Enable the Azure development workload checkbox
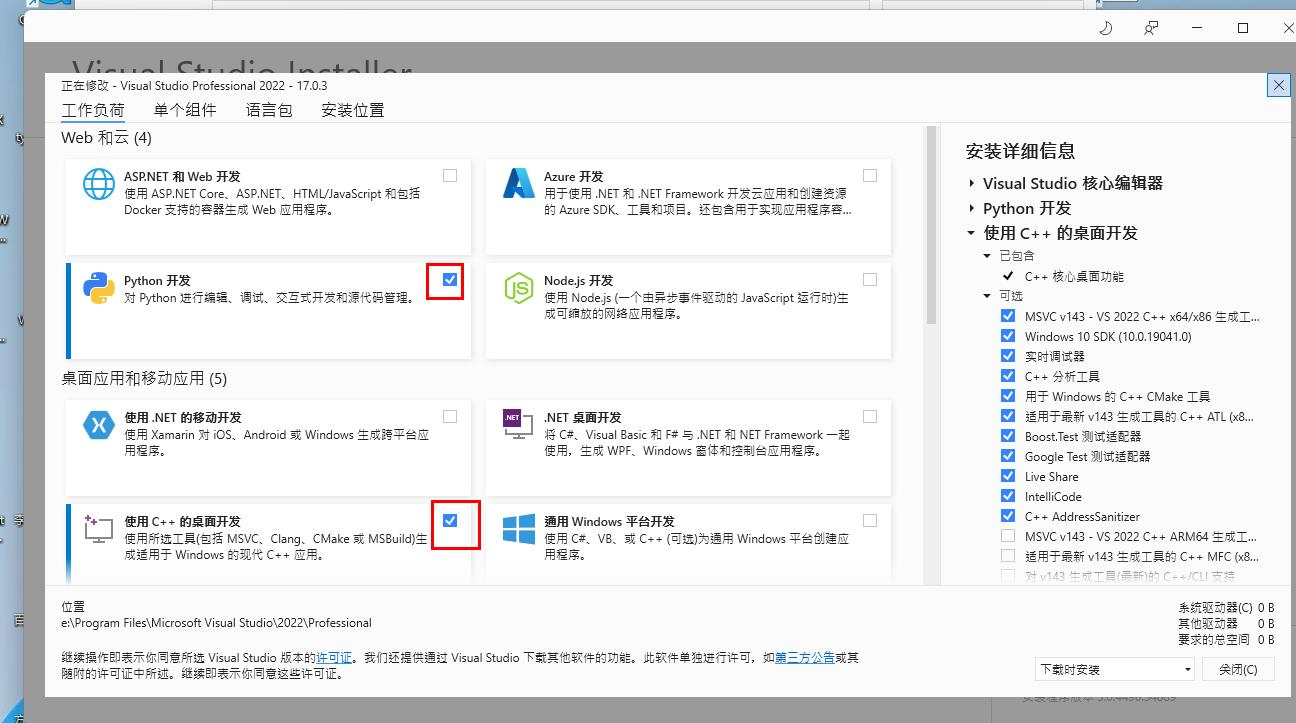Viewport: 1296px width, 723px height. point(870,175)
